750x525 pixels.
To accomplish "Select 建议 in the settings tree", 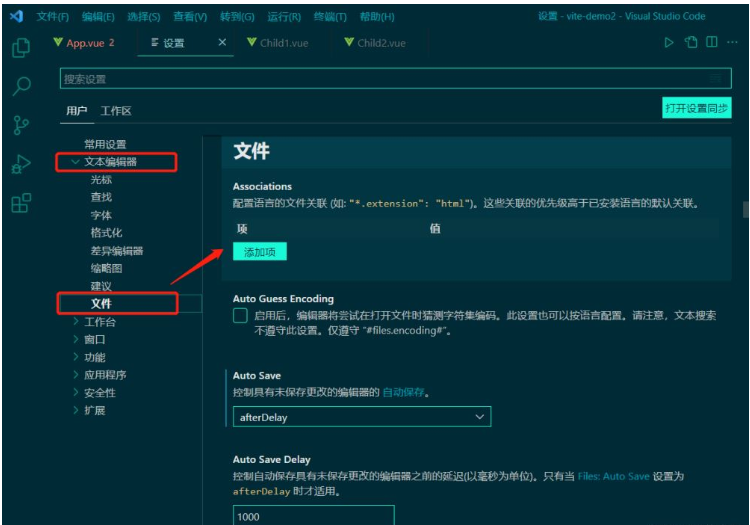I will coord(101,286).
